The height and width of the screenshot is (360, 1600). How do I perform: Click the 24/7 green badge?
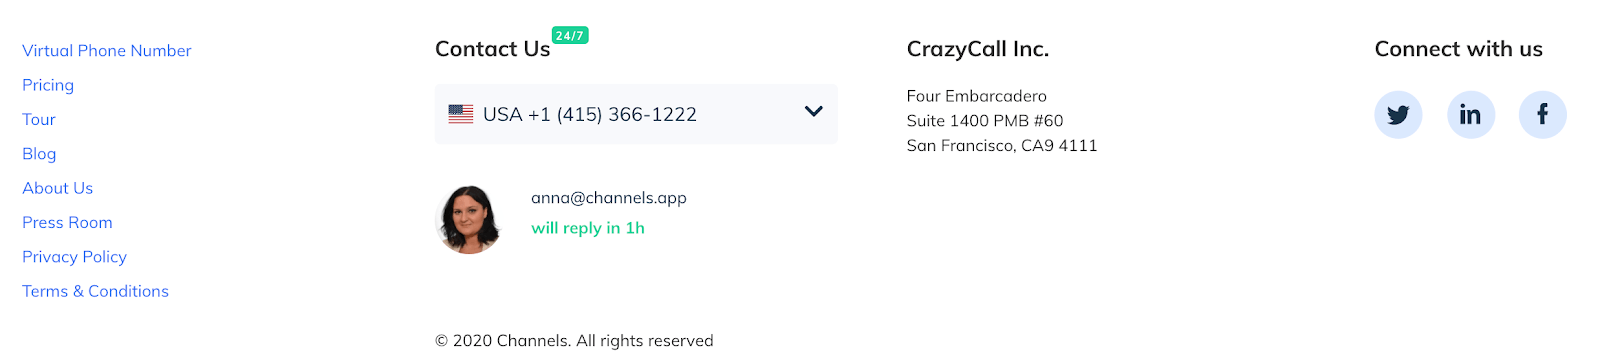(x=570, y=36)
